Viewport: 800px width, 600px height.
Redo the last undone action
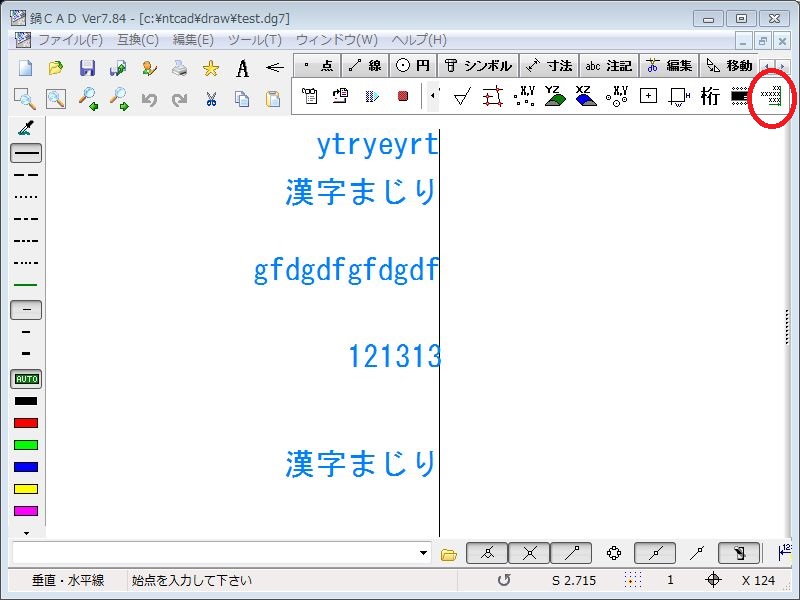180,99
